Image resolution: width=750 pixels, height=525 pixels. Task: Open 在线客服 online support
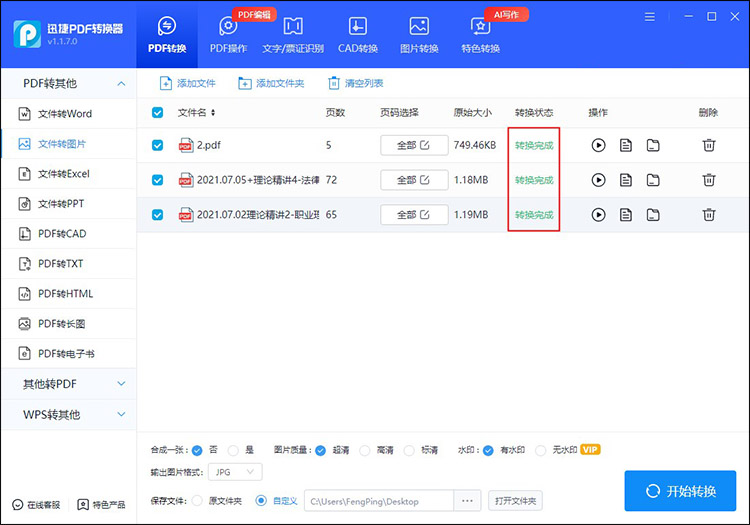(x=36, y=505)
